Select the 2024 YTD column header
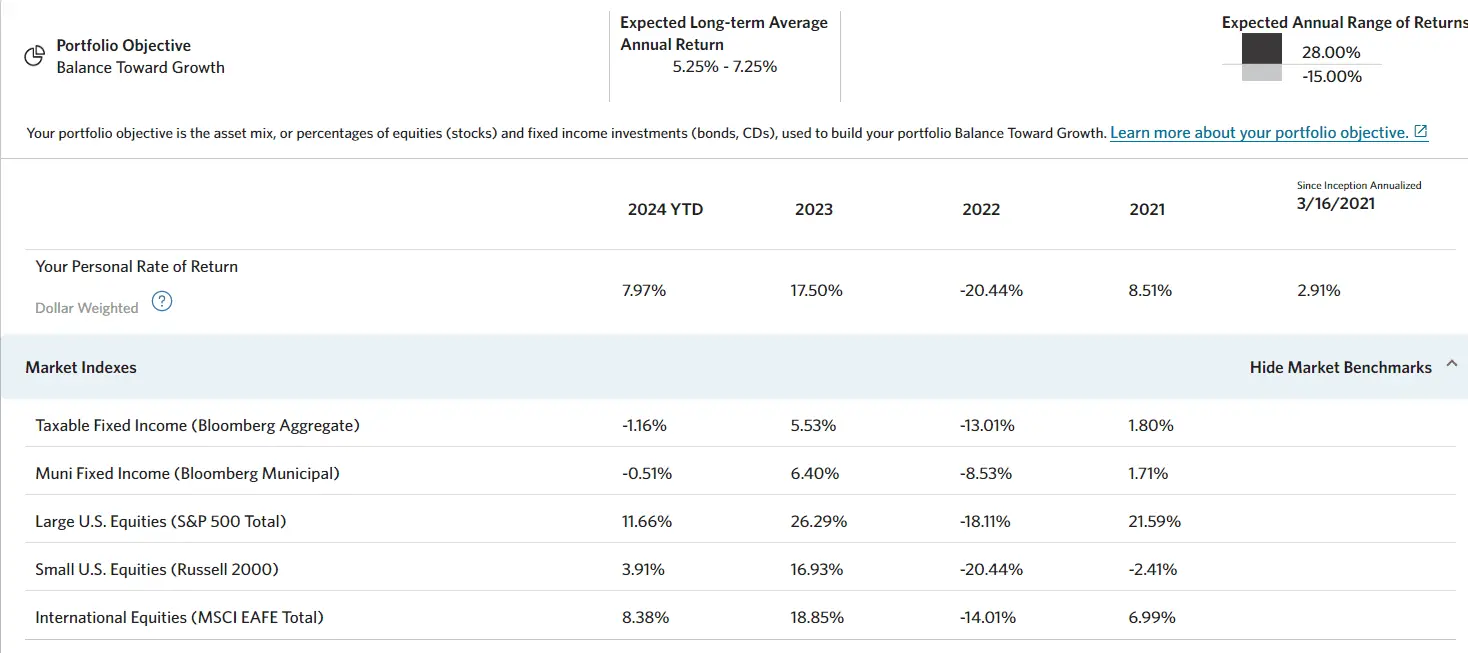1468x653 pixels. click(665, 209)
